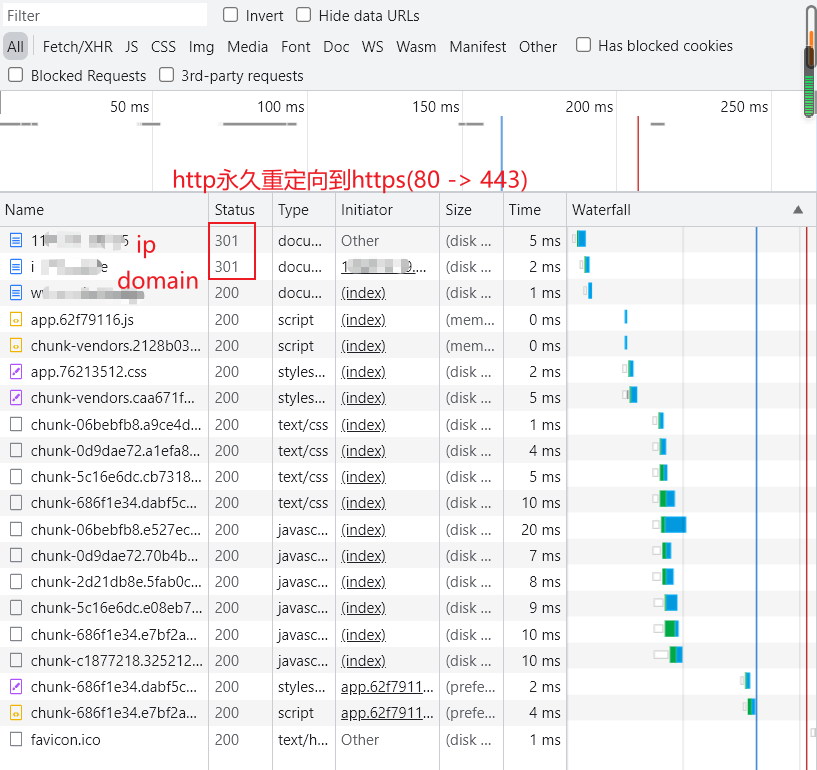Open (index) initiator link of app.76213512.css
The width and height of the screenshot is (817, 770).
(363, 372)
